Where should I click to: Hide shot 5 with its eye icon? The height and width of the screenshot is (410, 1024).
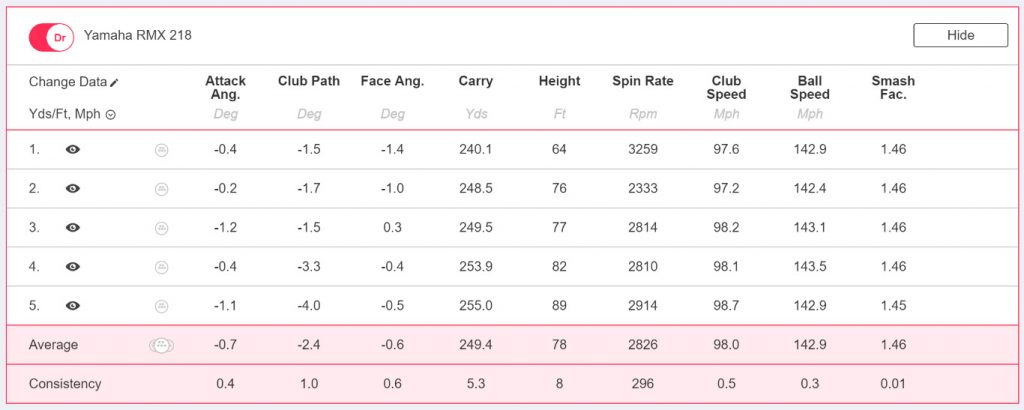(x=73, y=306)
